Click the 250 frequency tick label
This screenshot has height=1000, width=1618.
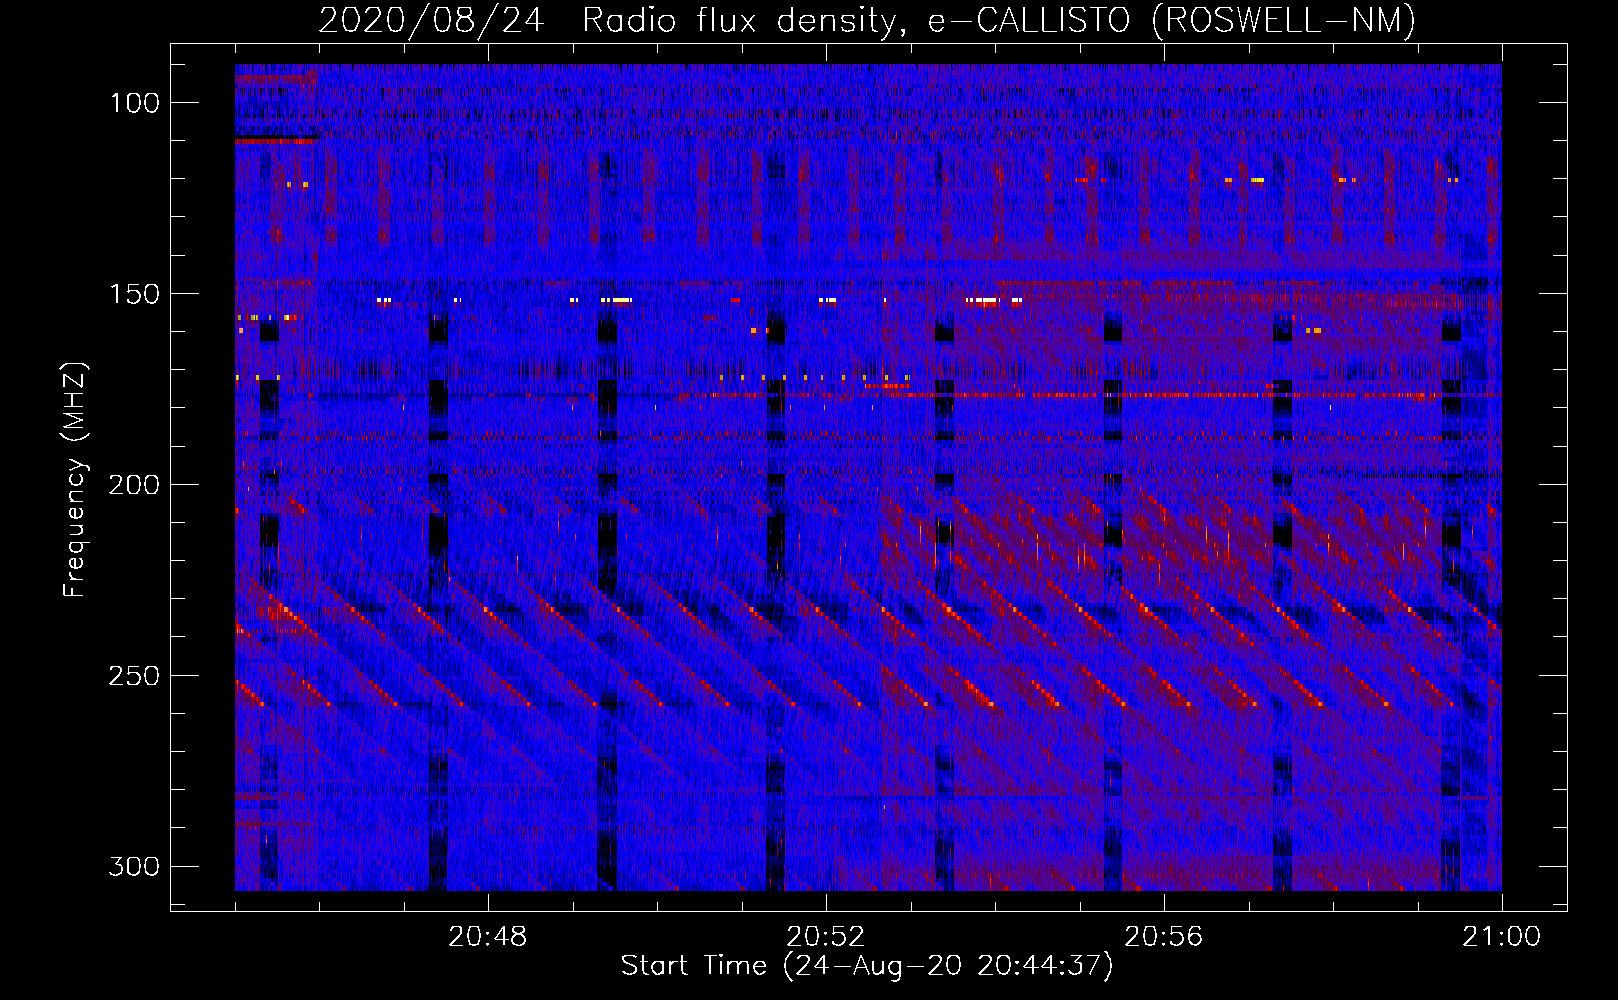[134, 676]
